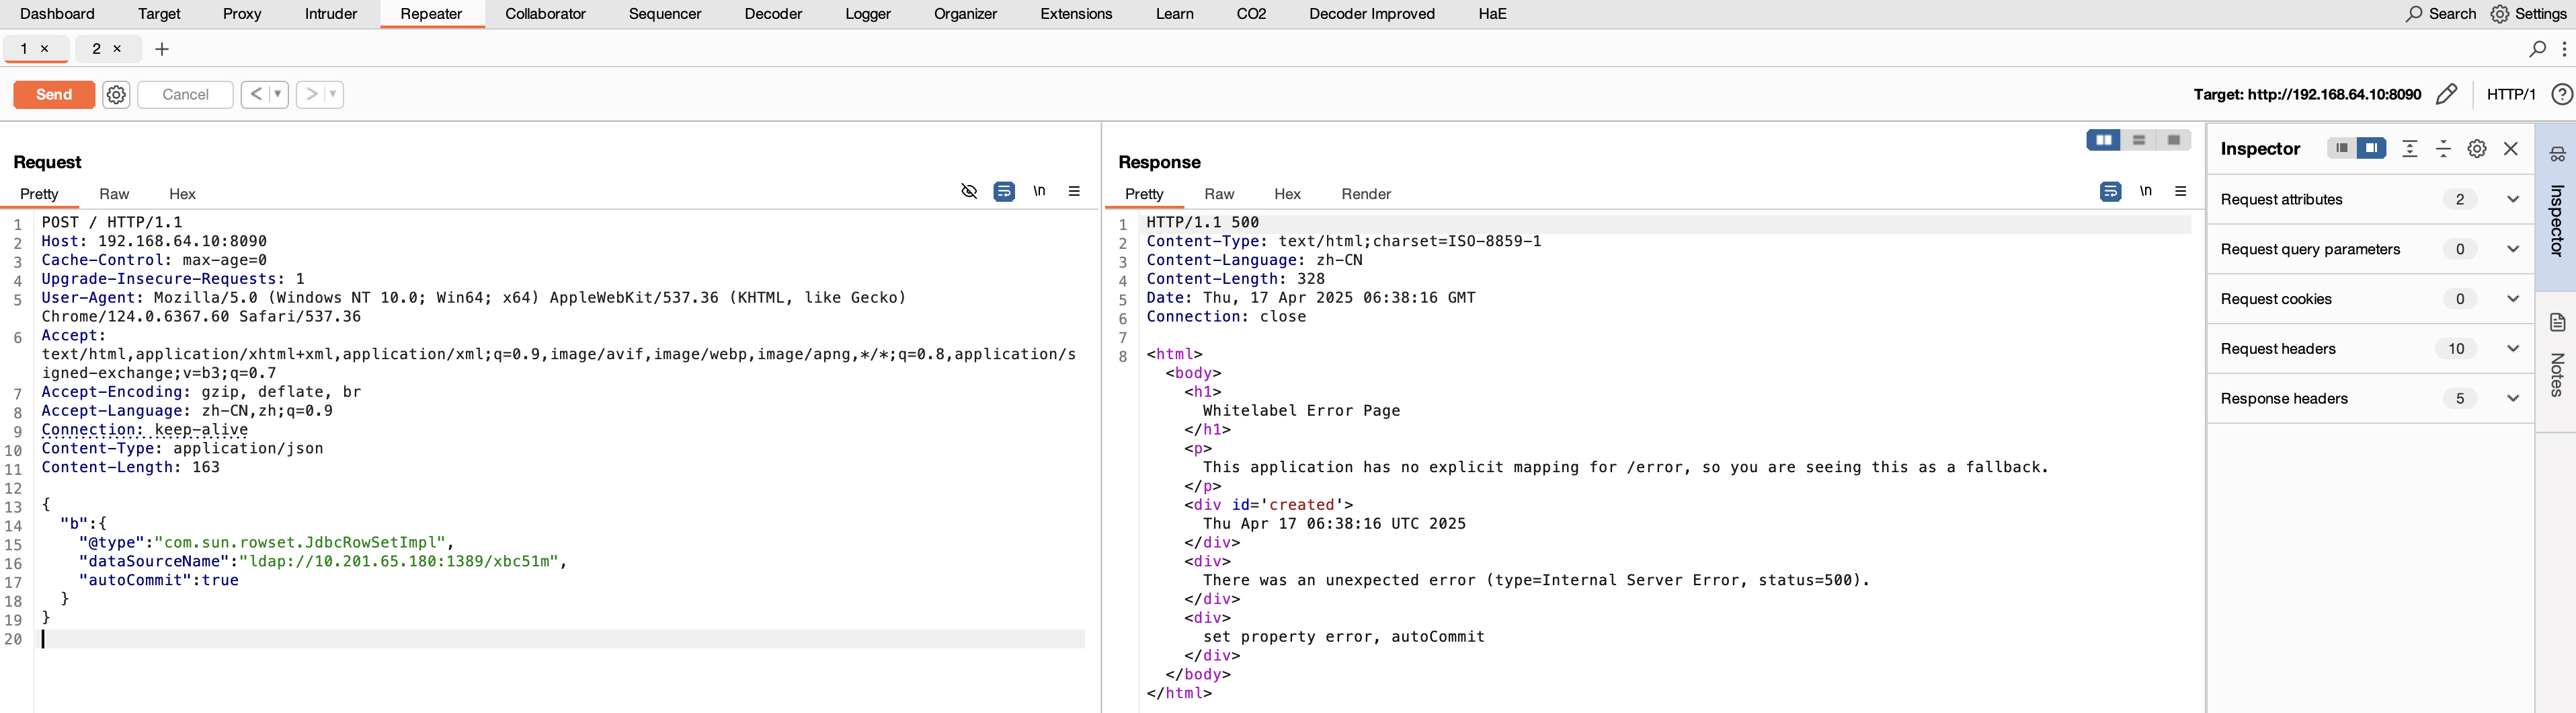Add a new Repeater tab
2576x713 pixels.
pos(162,48)
